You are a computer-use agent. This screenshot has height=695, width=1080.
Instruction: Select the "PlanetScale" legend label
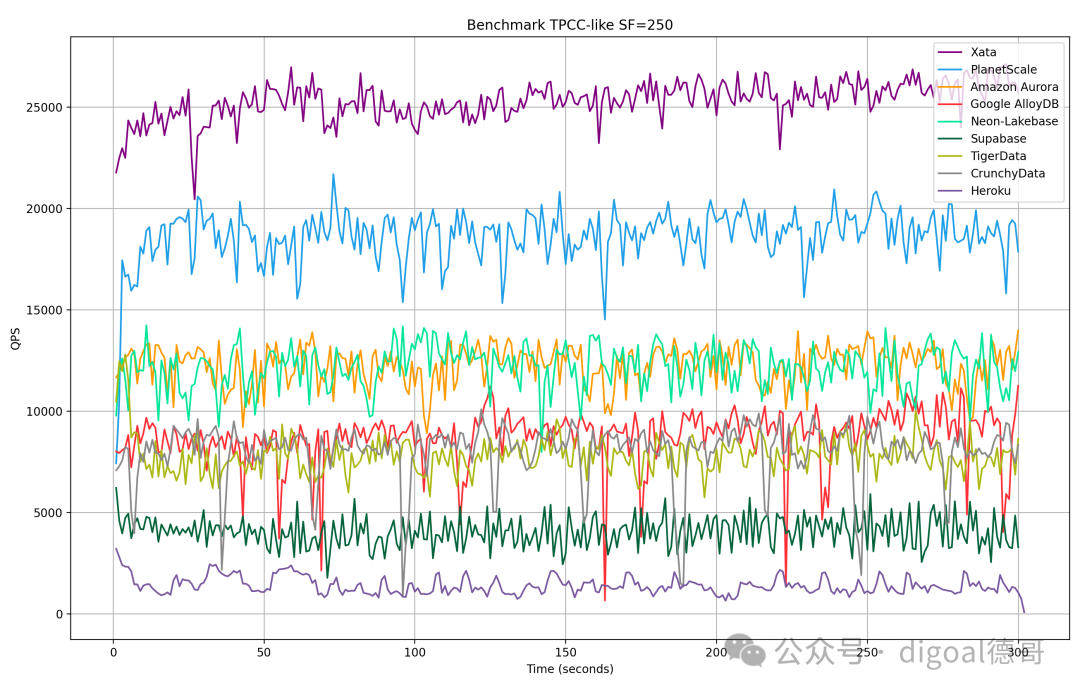(1003, 70)
